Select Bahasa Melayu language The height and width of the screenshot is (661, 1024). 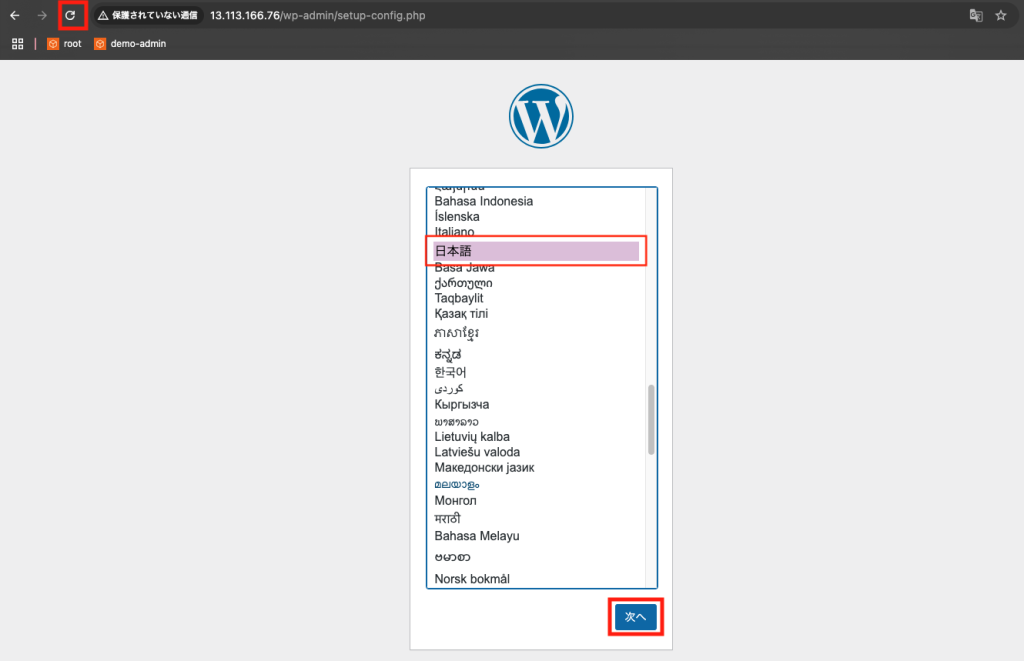pyautogui.click(x=536, y=536)
